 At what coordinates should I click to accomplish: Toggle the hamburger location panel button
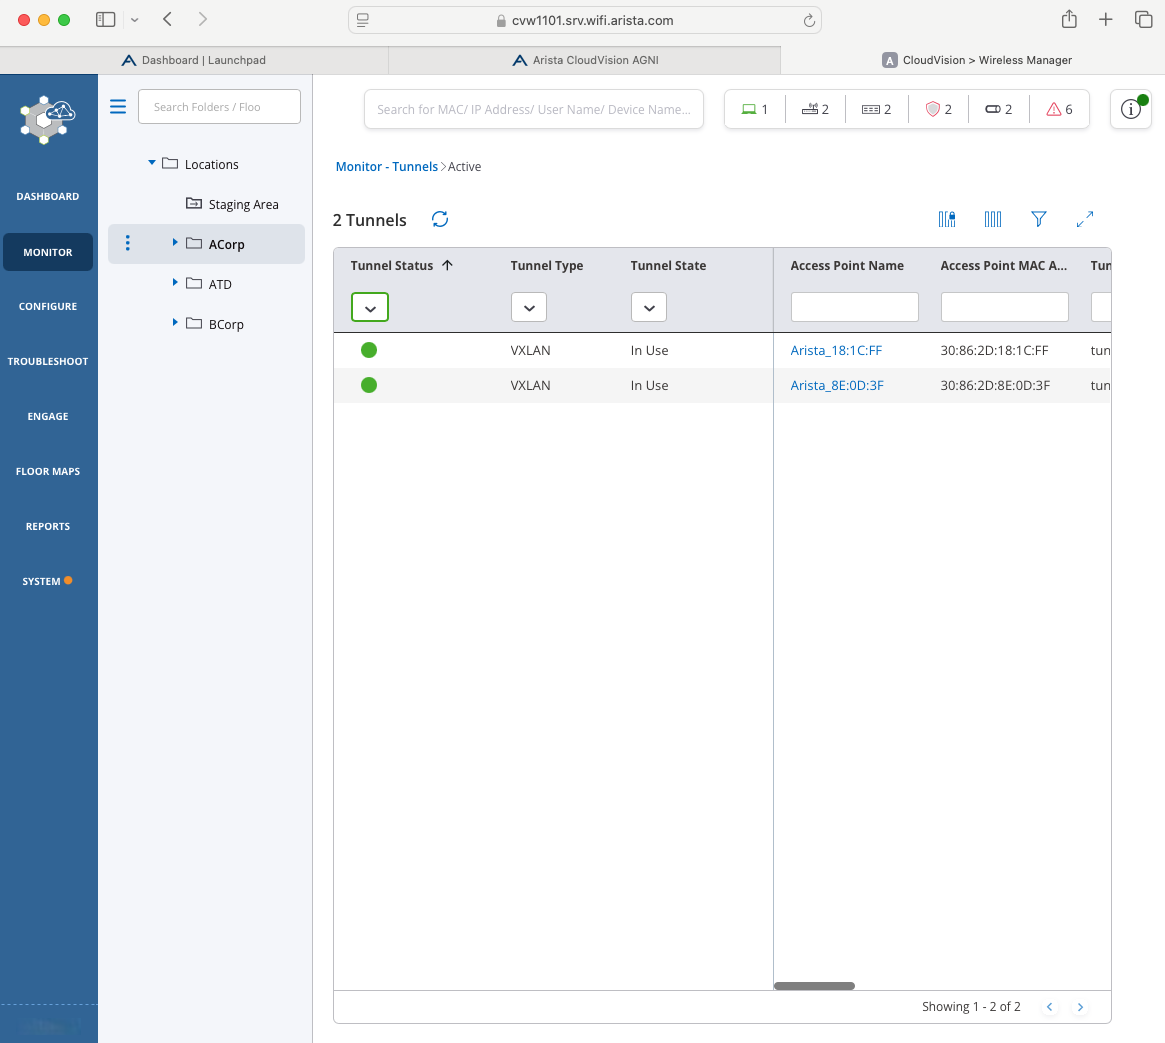point(118,106)
